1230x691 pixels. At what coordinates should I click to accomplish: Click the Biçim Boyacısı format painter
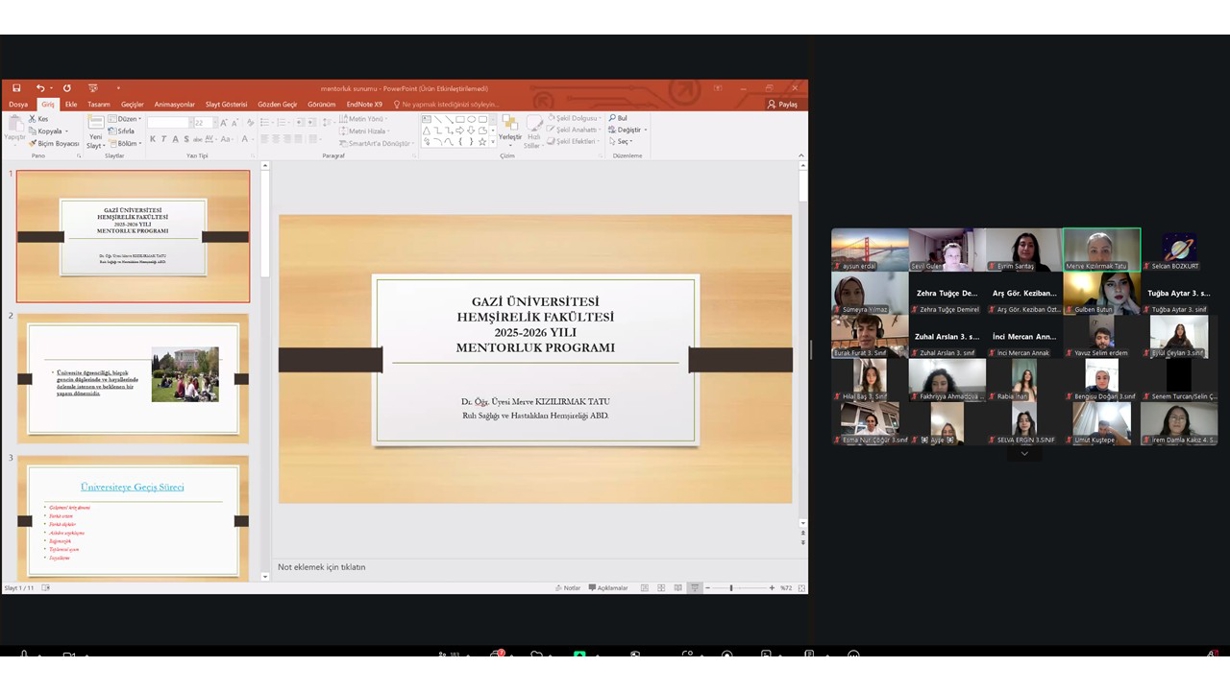(54, 143)
